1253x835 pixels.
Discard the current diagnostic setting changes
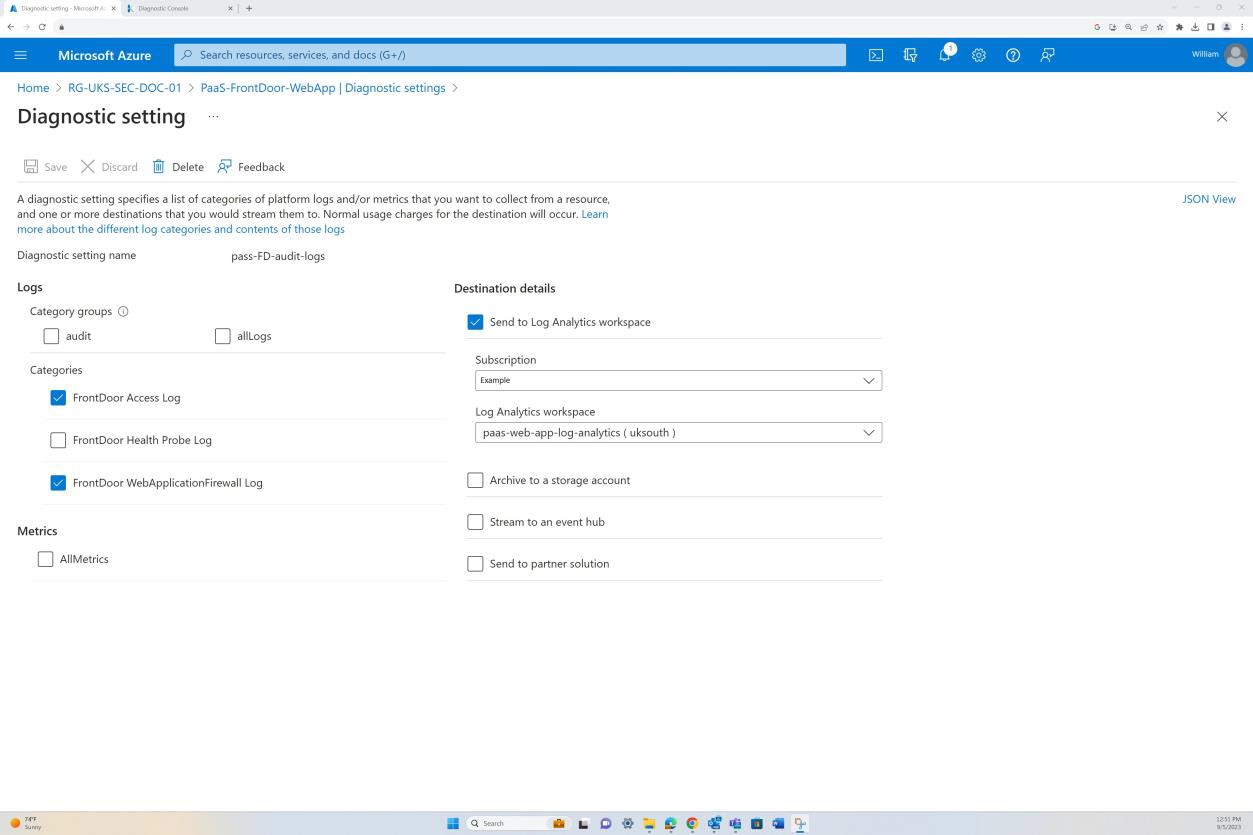[x=108, y=167]
